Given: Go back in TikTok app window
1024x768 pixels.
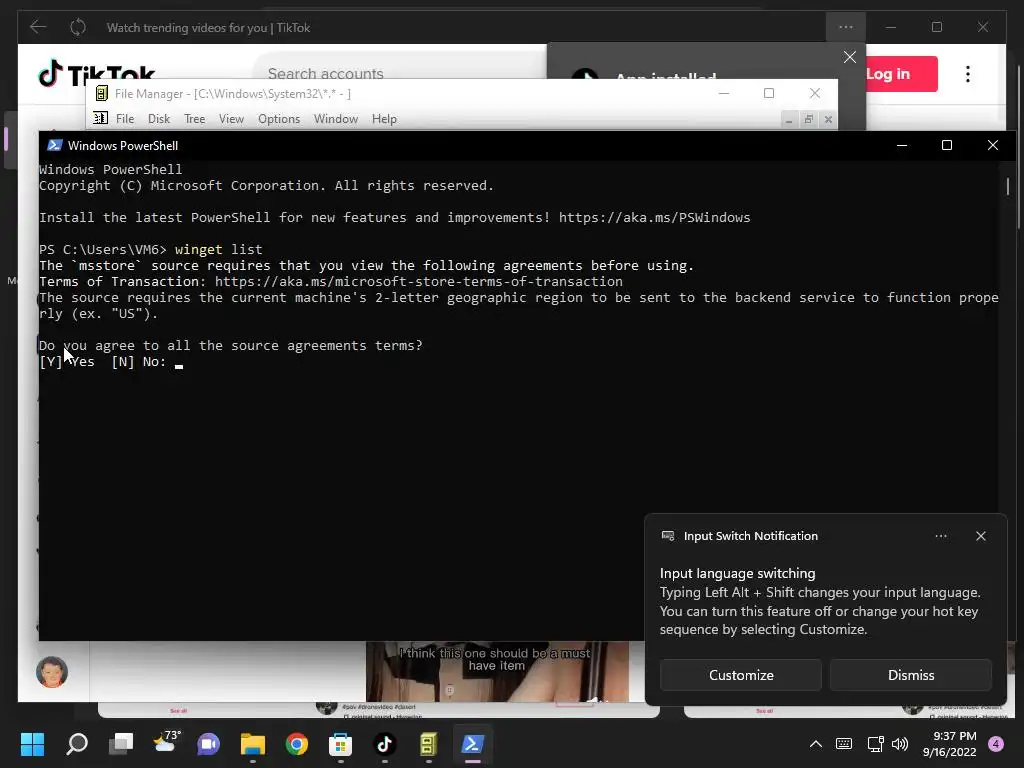Looking at the screenshot, I should pyautogui.click(x=38, y=27).
